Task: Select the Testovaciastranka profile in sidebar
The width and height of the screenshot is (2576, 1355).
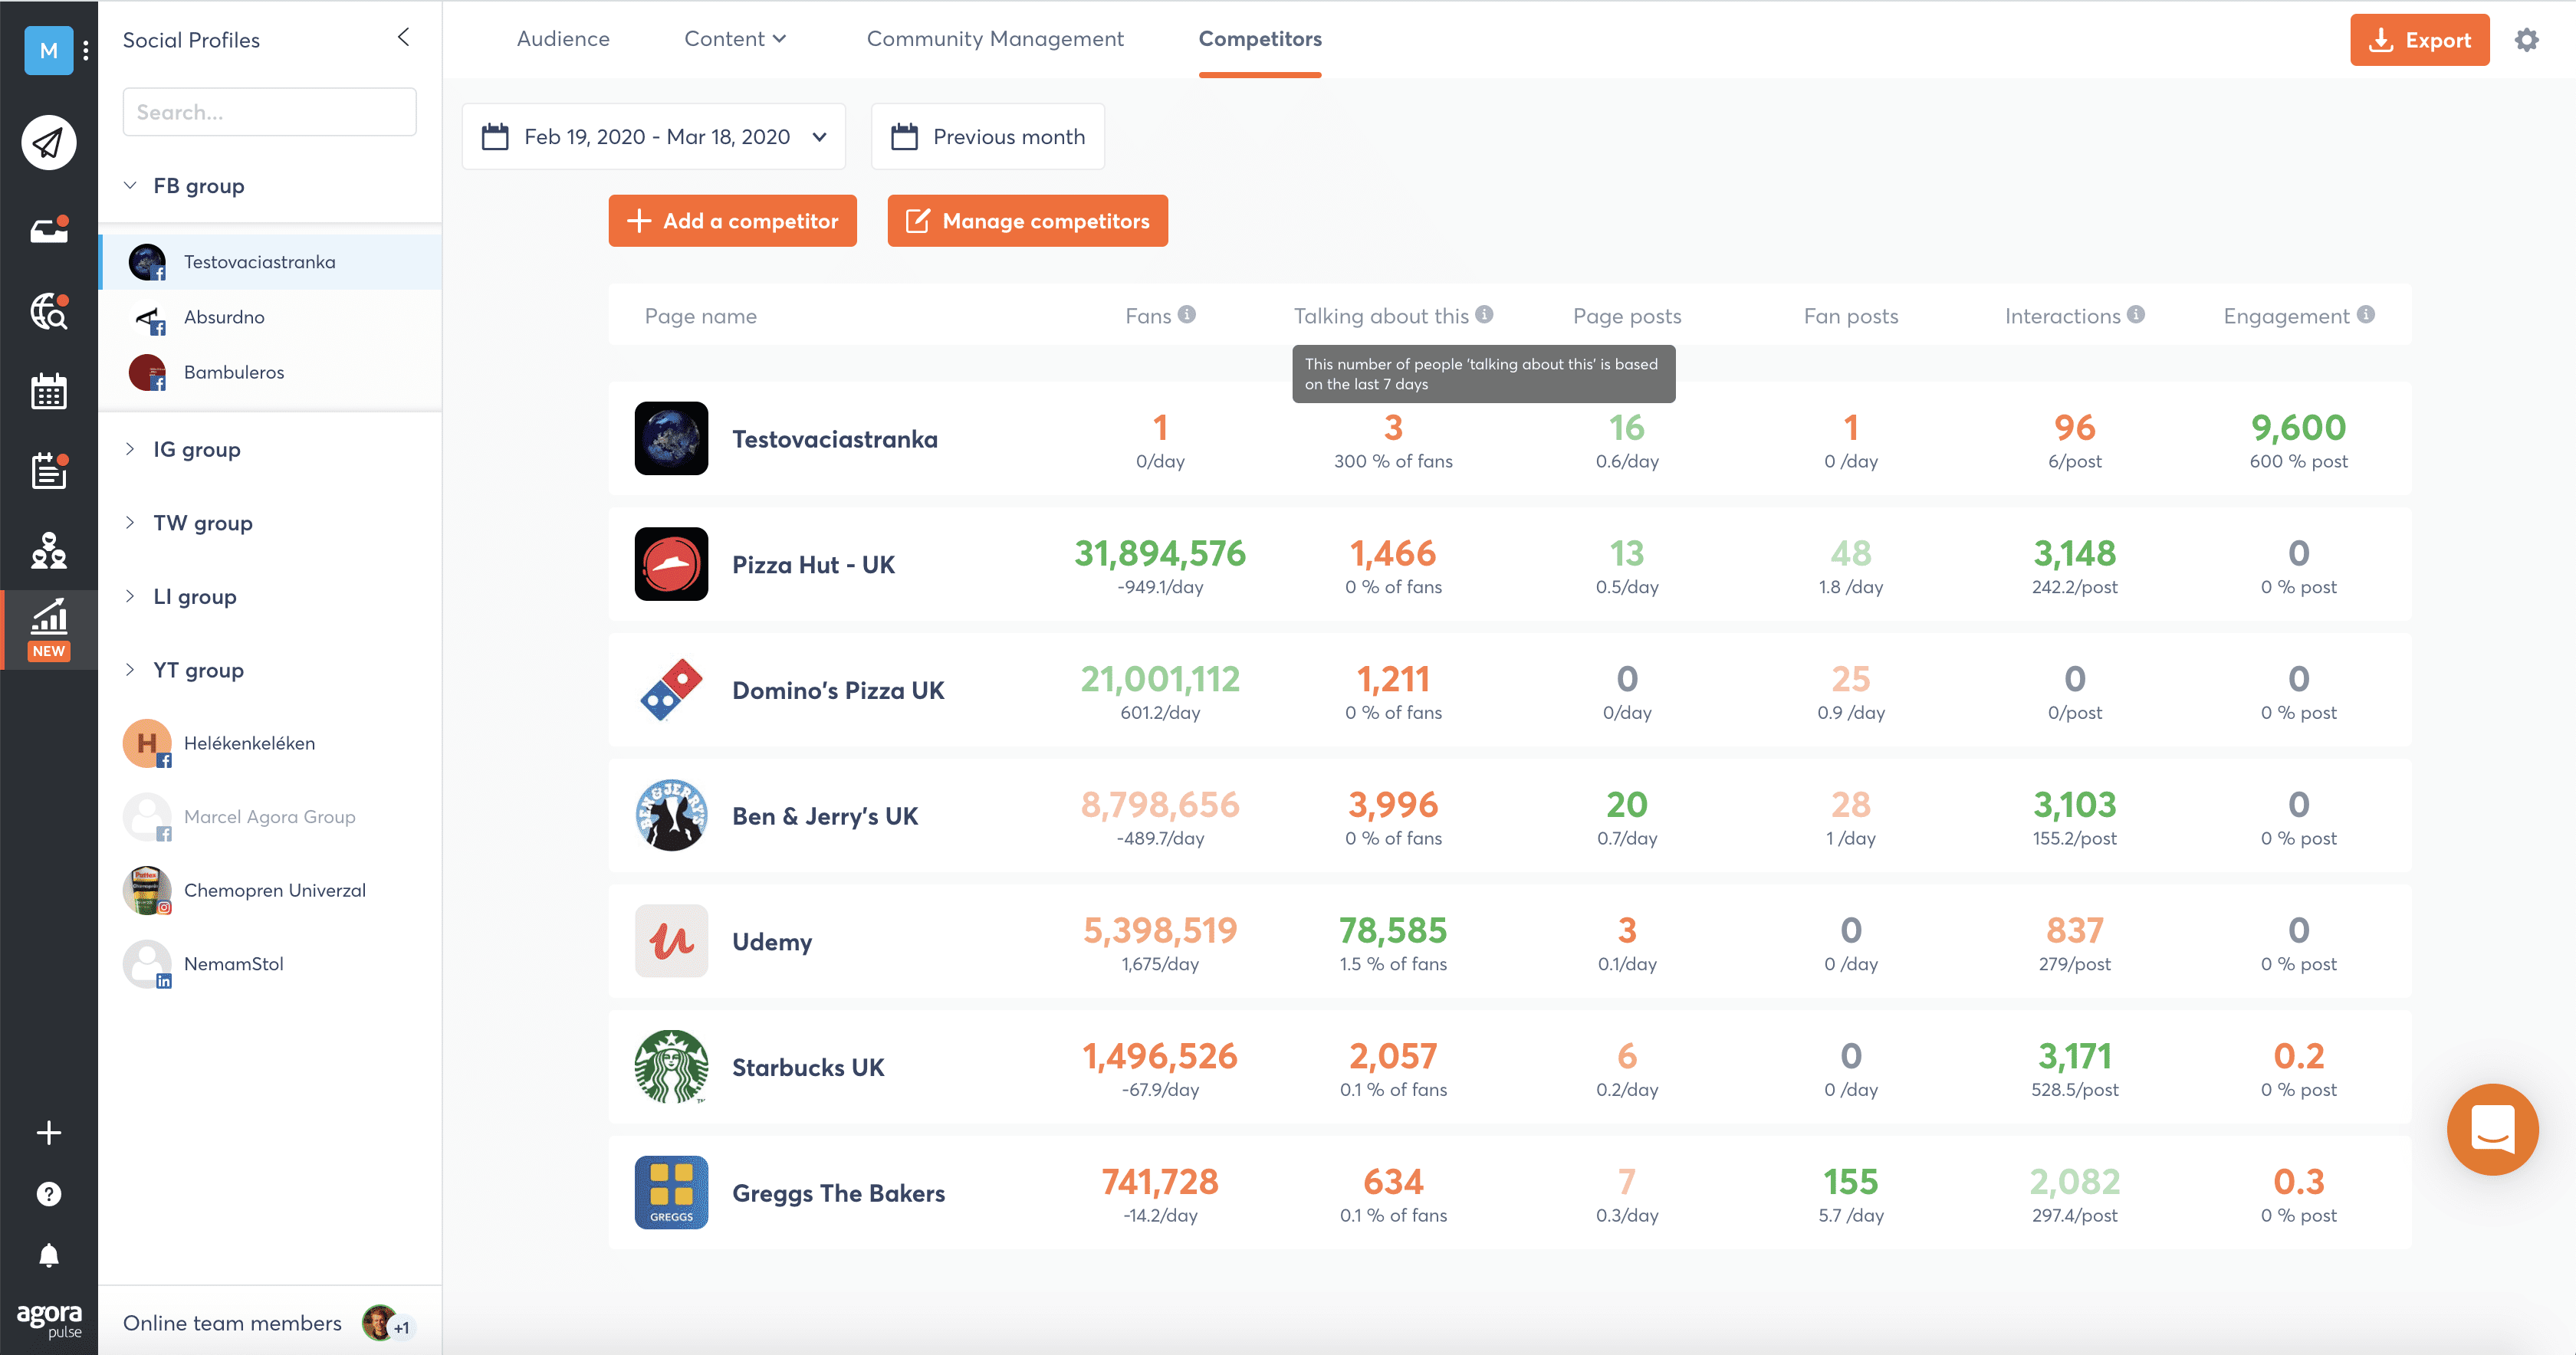Action: 270,262
